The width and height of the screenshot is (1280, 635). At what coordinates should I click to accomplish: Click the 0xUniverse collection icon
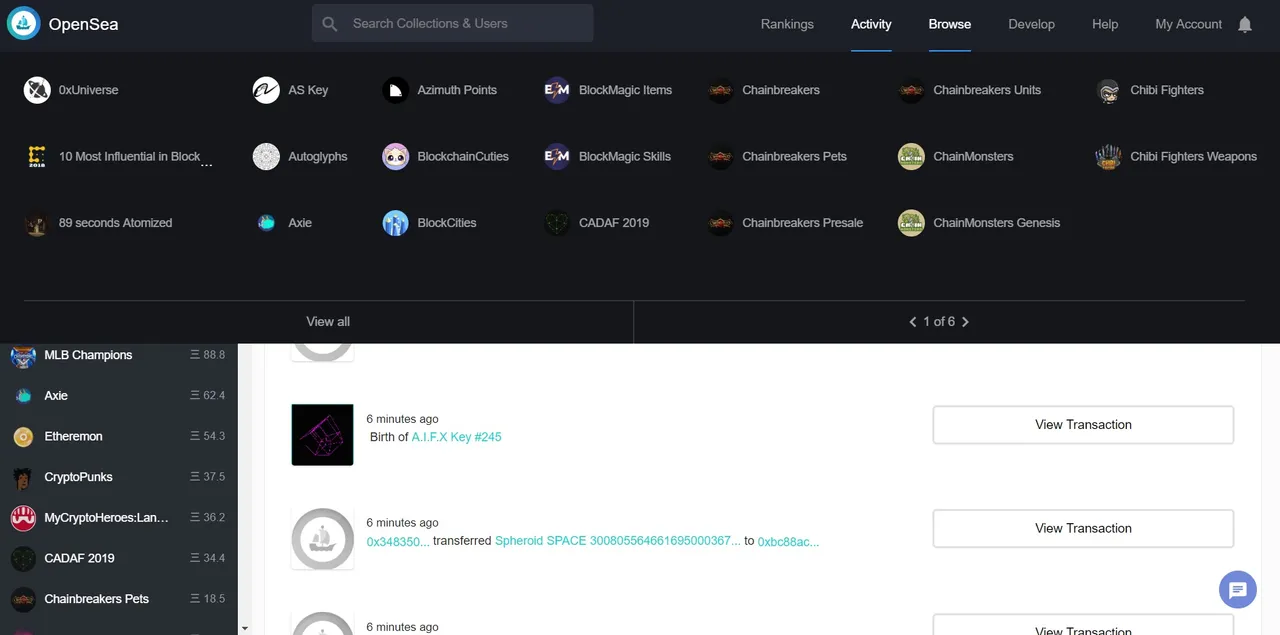tap(37, 90)
